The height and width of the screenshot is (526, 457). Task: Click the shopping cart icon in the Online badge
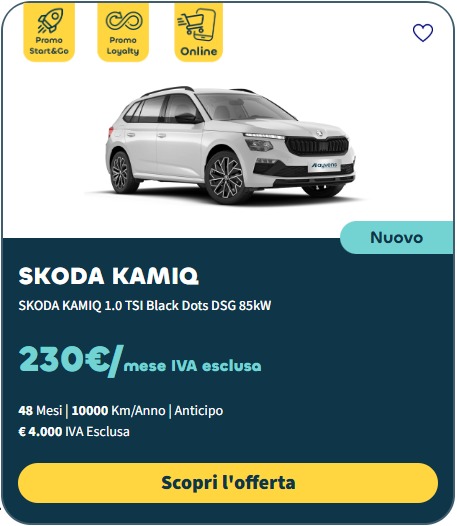point(198,24)
